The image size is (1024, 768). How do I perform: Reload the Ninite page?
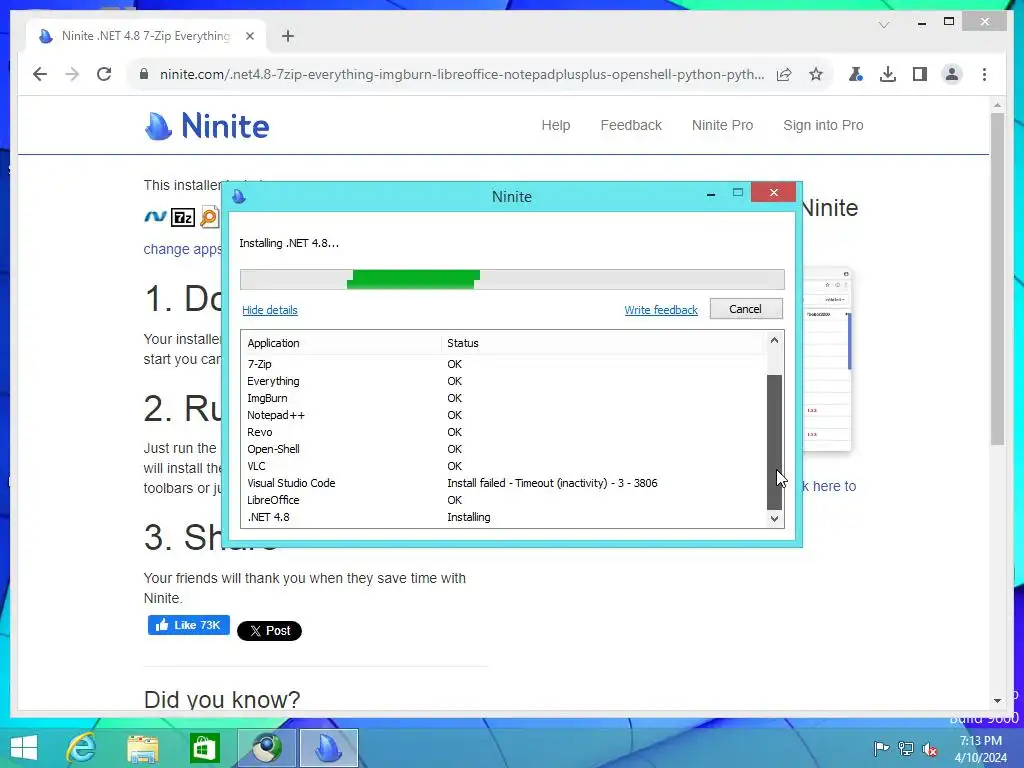pos(104,74)
